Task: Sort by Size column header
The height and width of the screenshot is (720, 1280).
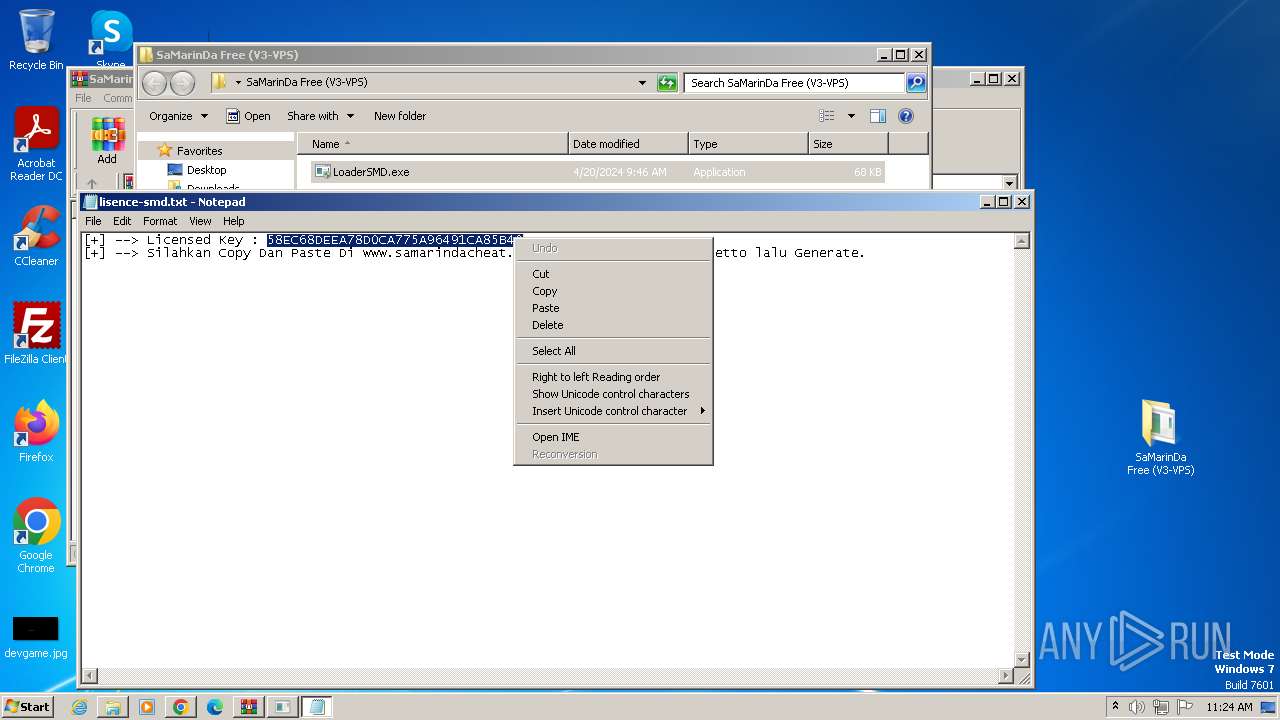Action: pyautogui.click(x=848, y=144)
